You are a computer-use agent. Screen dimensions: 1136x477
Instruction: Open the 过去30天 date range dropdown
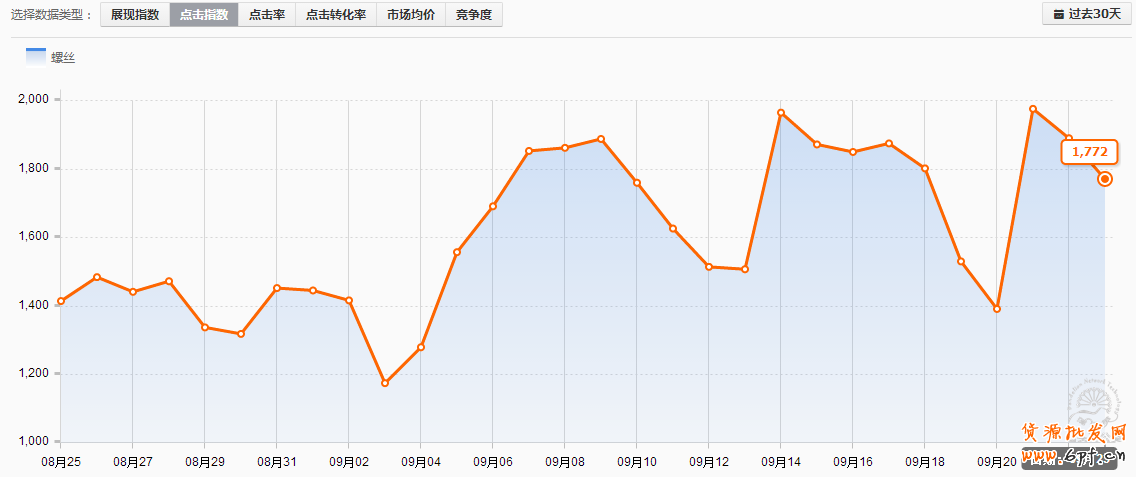pos(1087,15)
